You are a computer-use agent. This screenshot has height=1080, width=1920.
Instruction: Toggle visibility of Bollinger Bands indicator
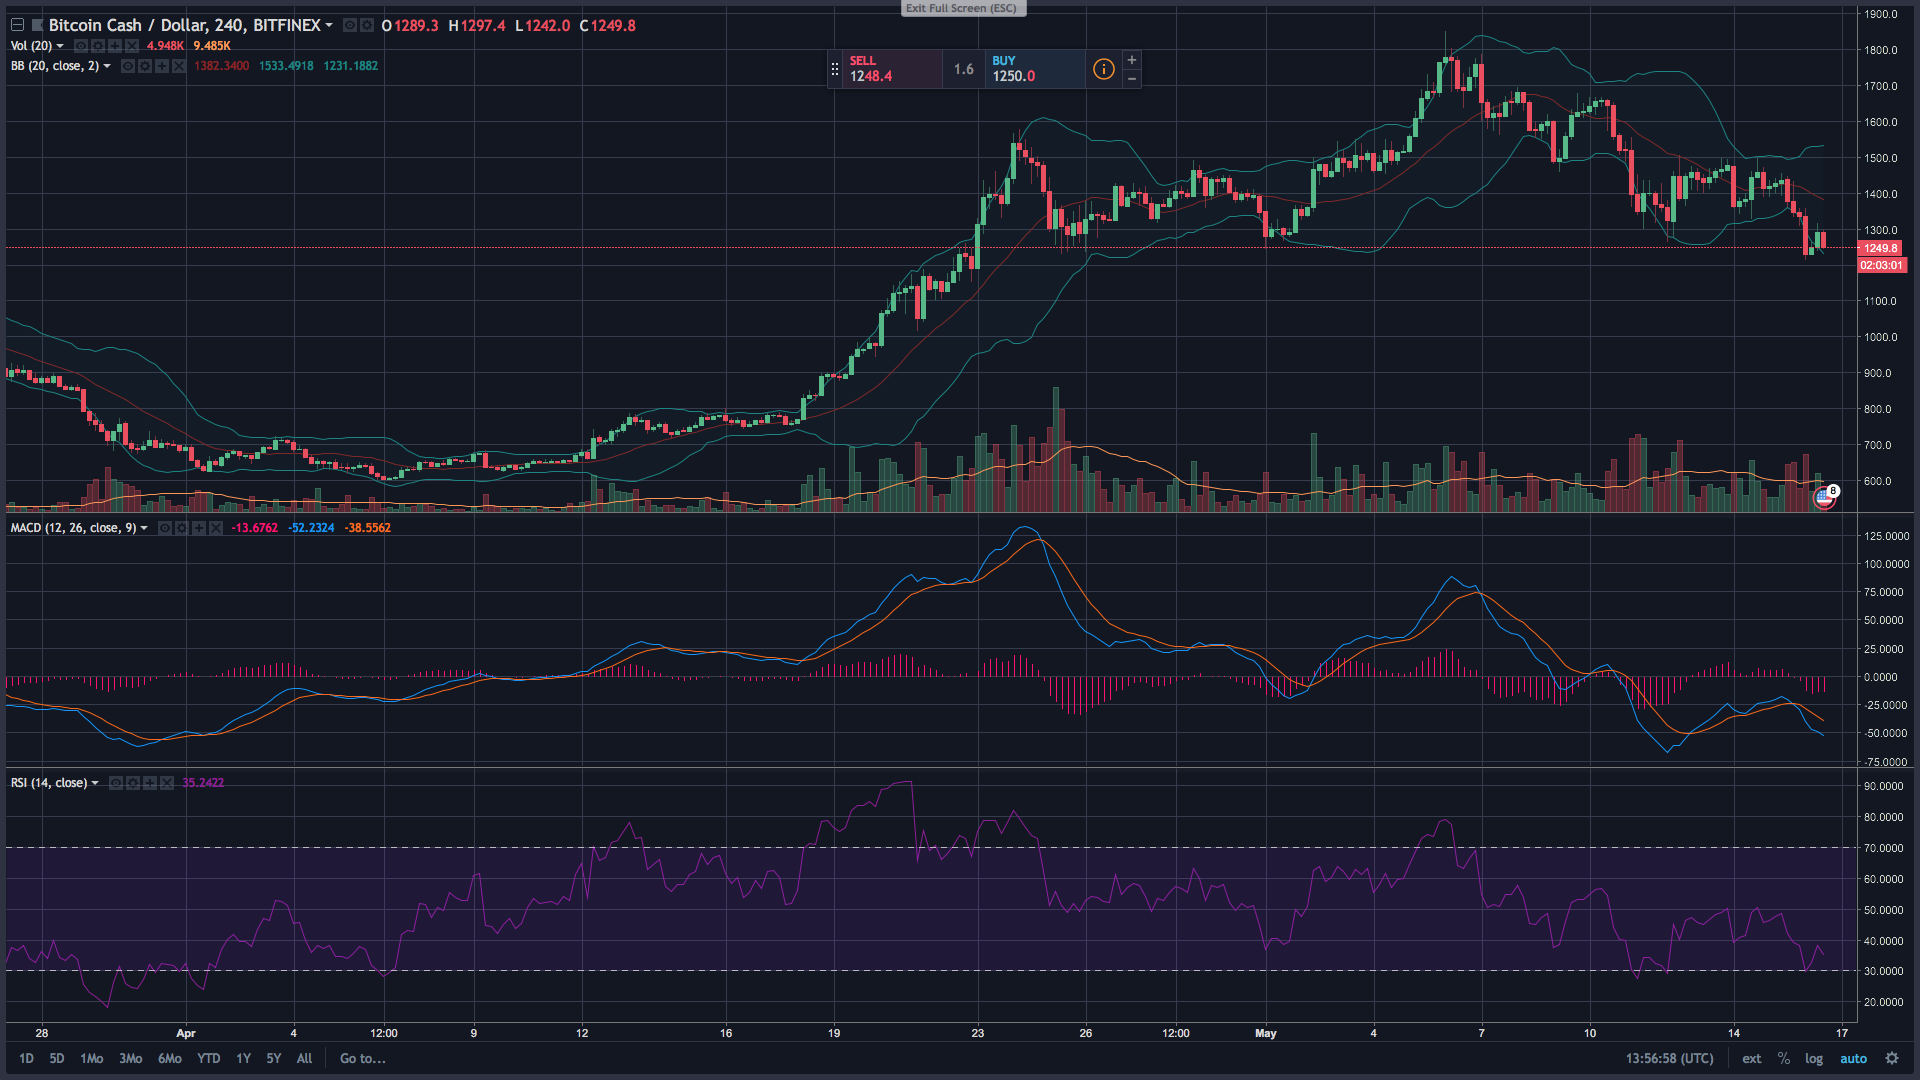click(128, 66)
